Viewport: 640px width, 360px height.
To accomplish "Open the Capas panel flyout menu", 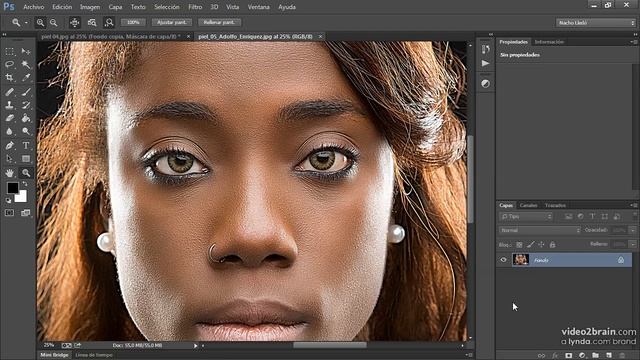I will pyautogui.click(x=634, y=205).
